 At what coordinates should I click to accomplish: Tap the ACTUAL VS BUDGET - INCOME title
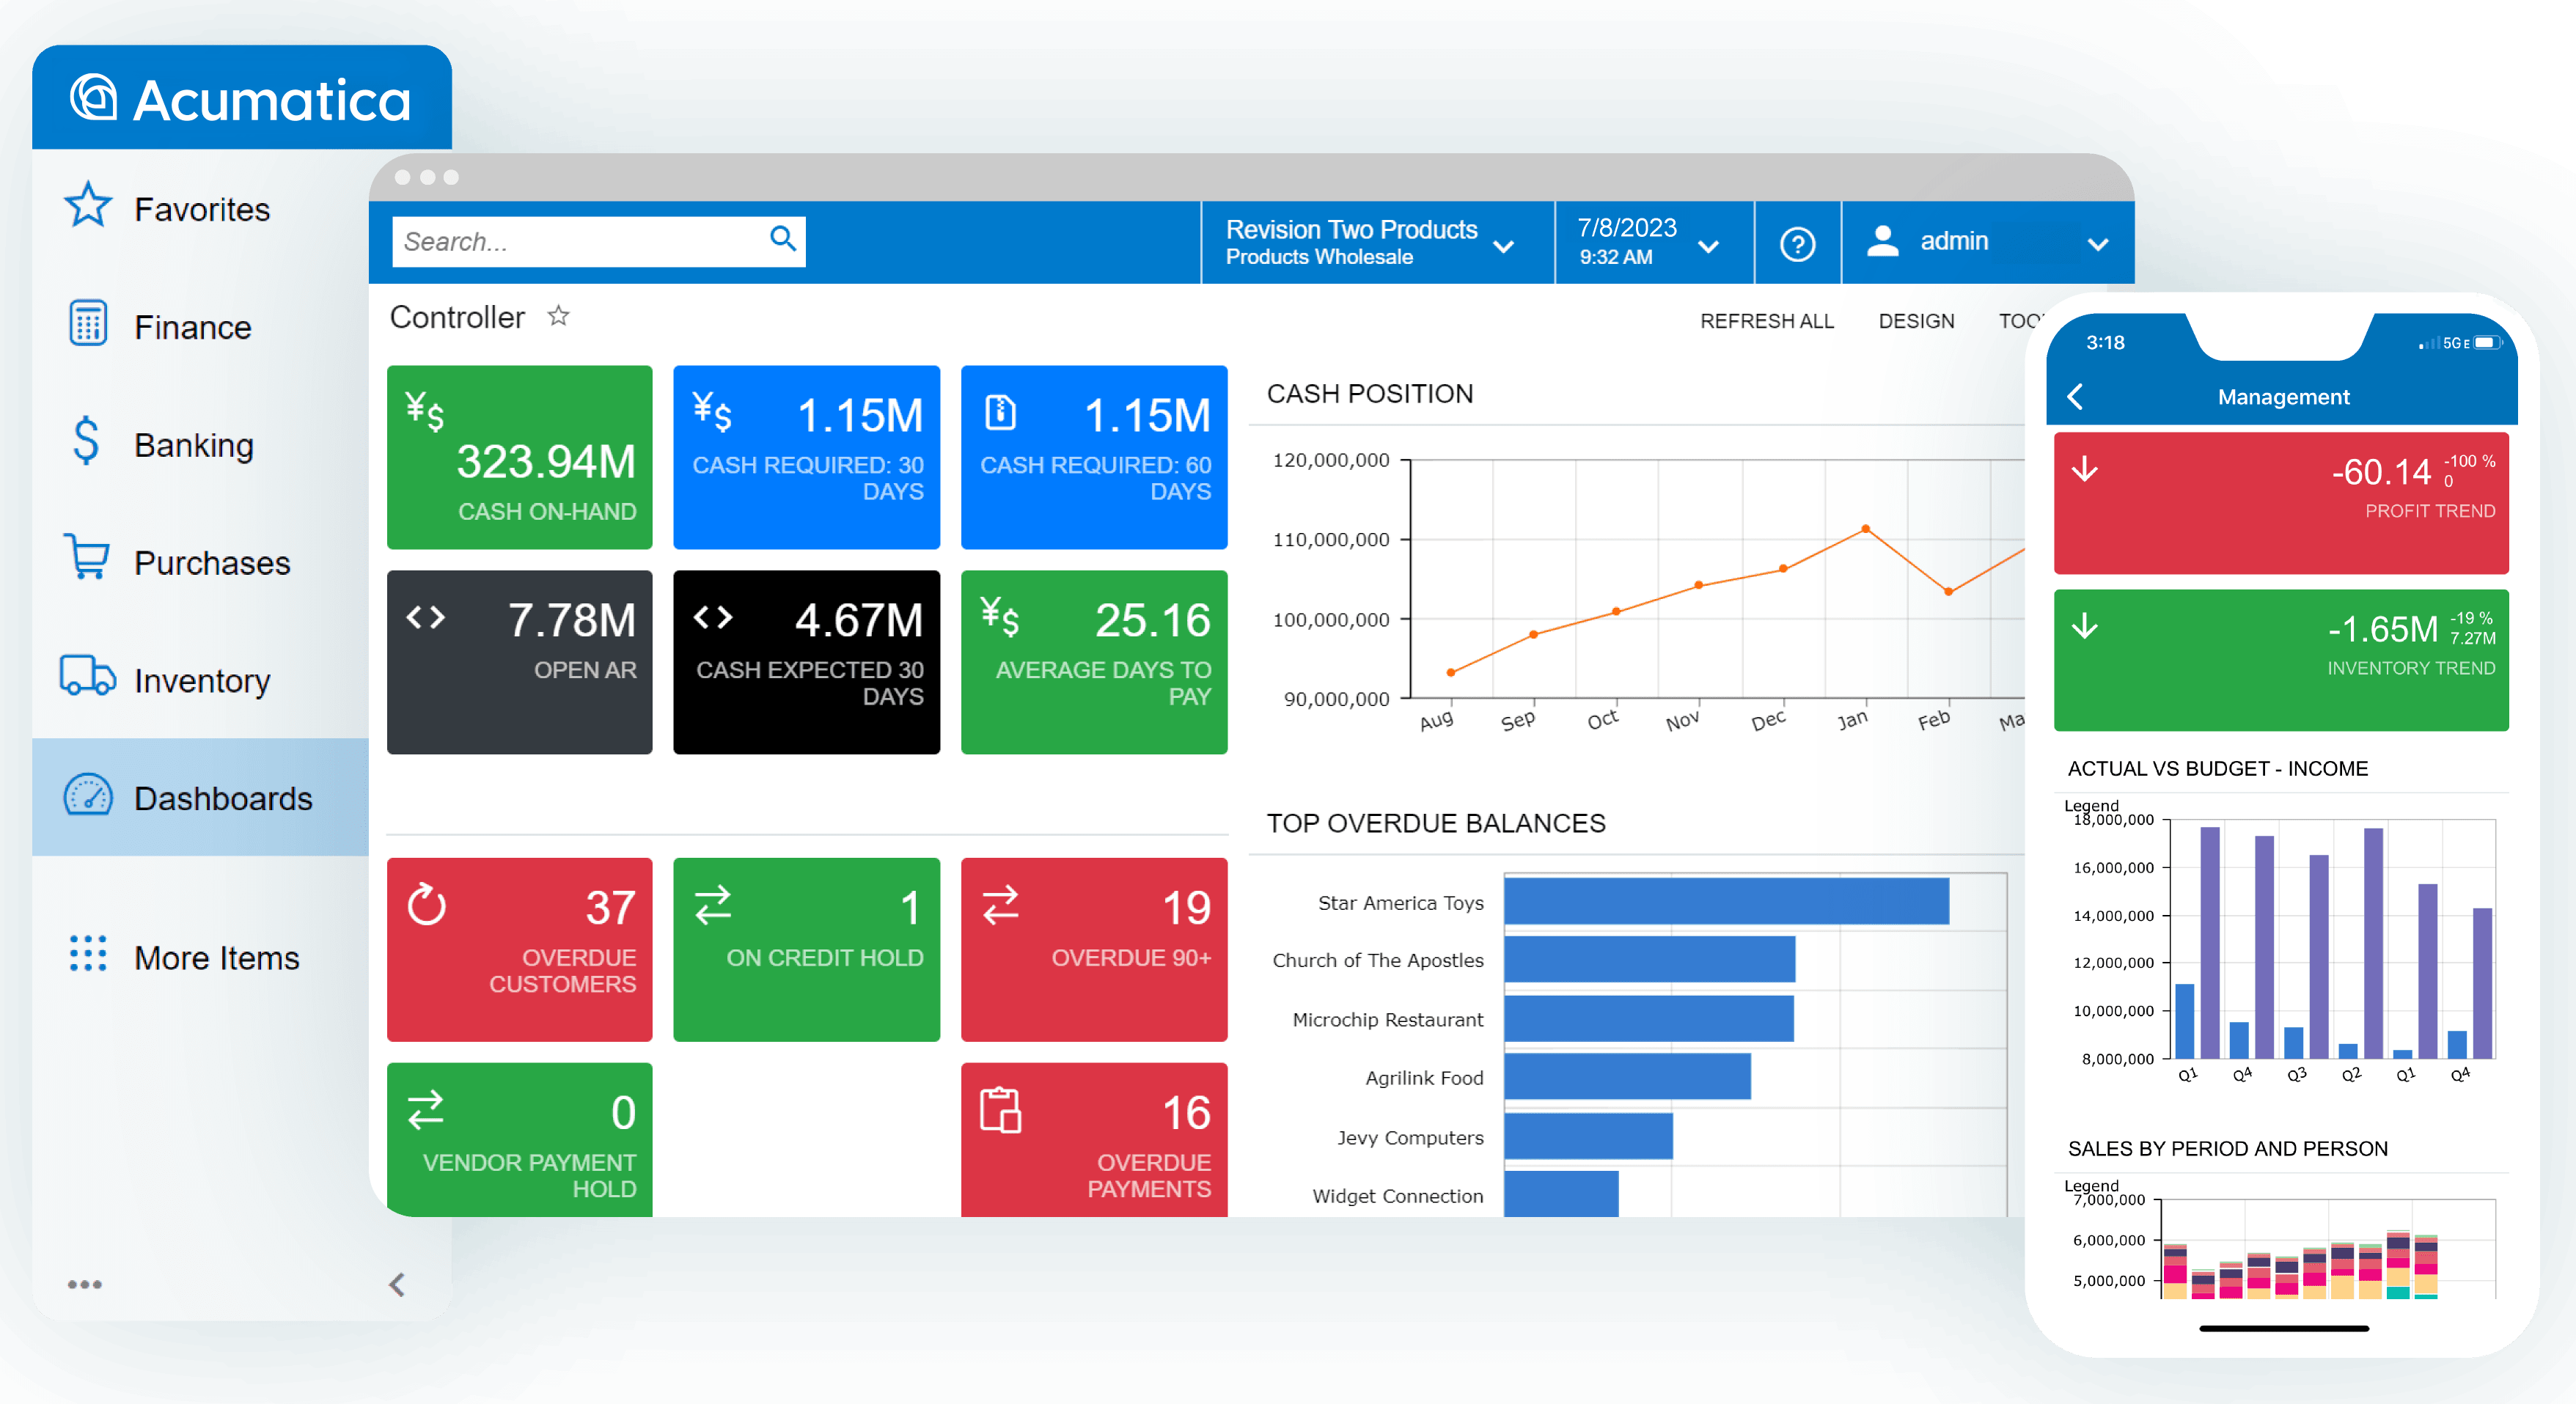[x=2218, y=769]
